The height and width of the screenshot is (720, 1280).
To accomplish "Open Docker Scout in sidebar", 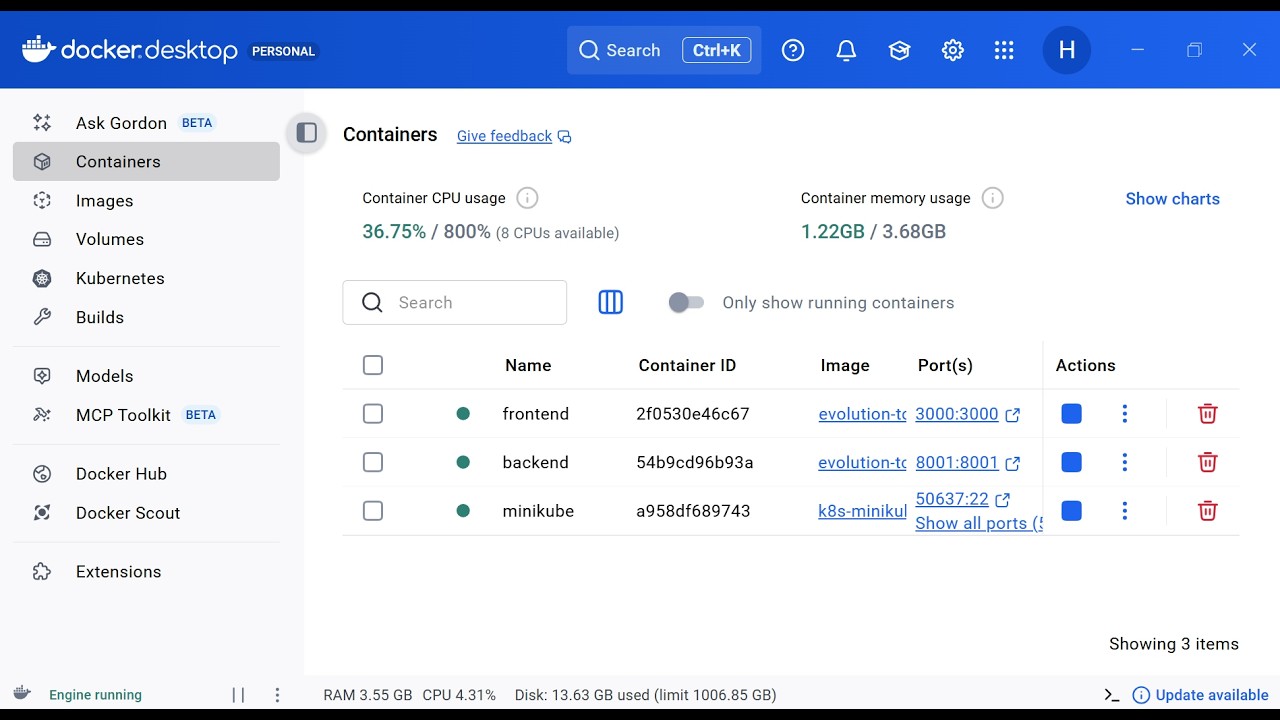I will pos(146,513).
